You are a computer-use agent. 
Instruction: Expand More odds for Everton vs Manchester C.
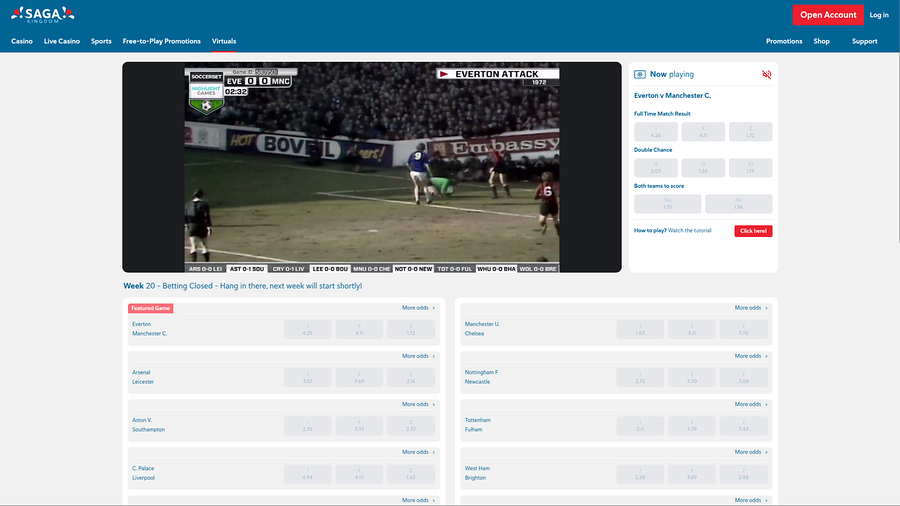click(x=418, y=308)
